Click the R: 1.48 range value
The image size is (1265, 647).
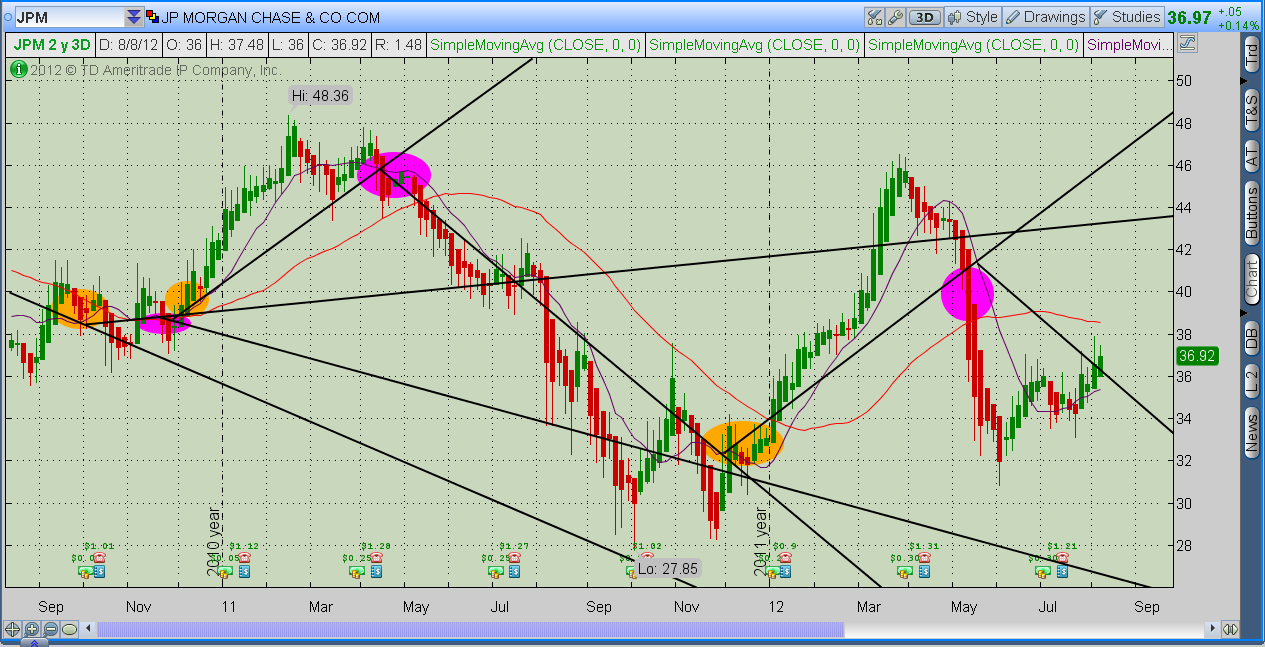401,45
